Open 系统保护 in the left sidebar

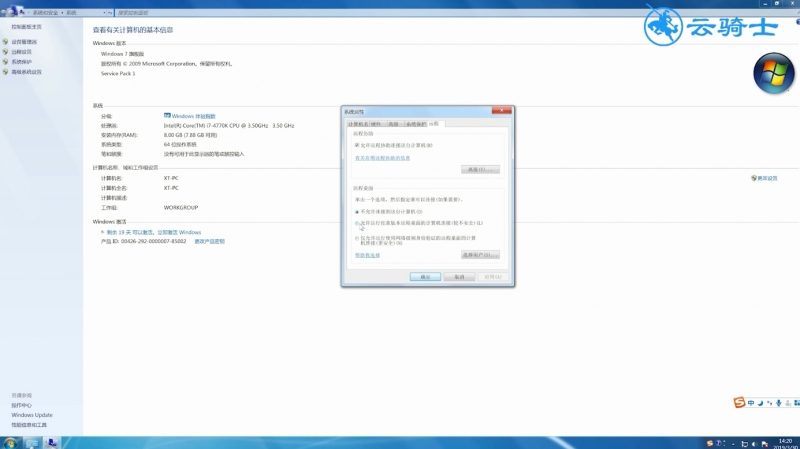click(x=21, y=62)
